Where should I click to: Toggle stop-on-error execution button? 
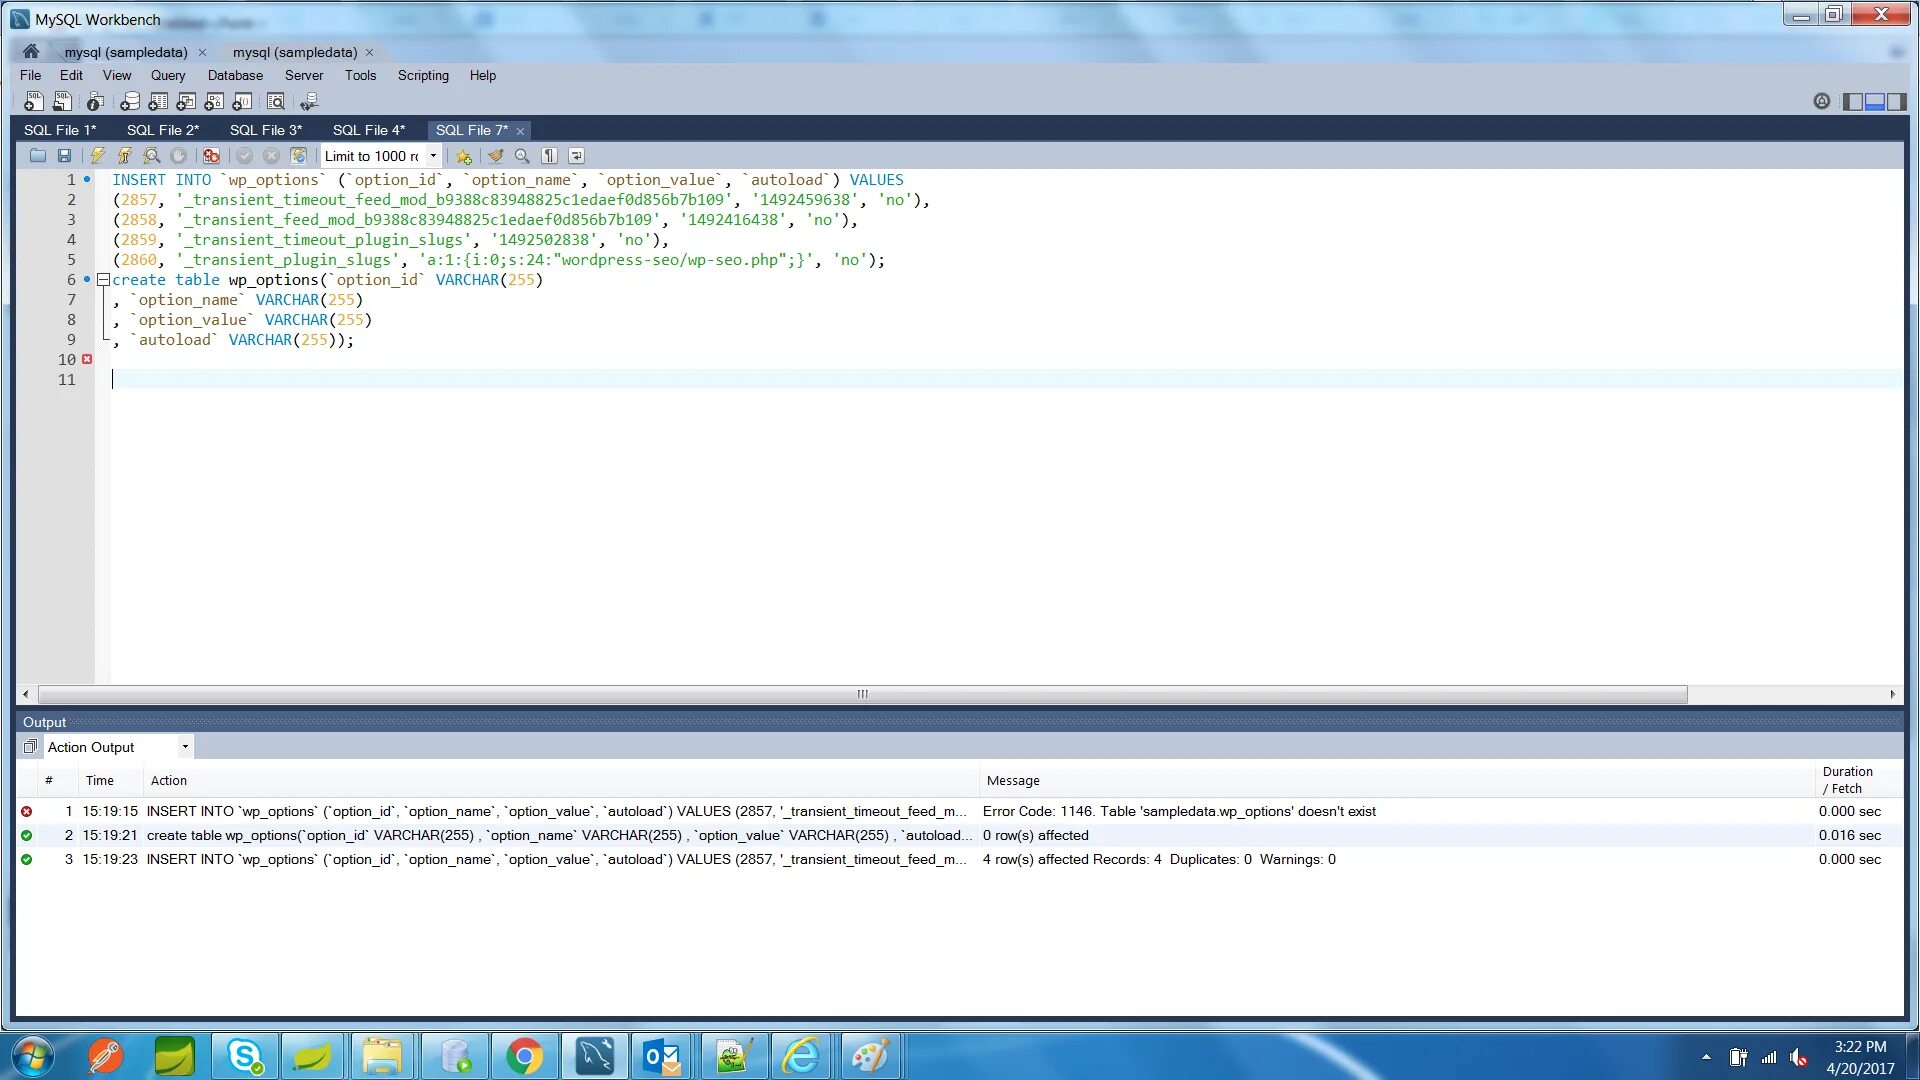point(211,156)
